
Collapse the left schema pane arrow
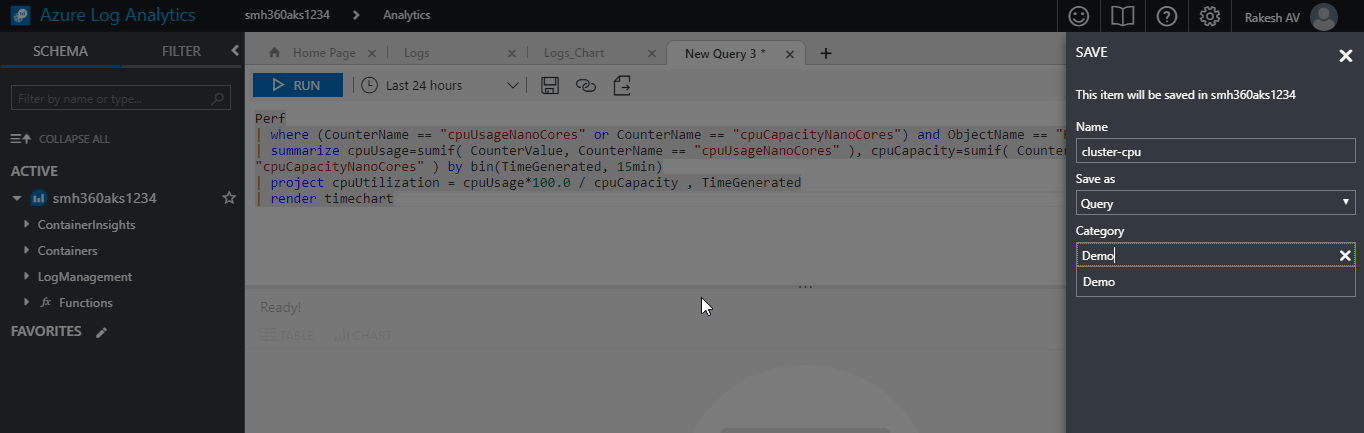[235, 50]
